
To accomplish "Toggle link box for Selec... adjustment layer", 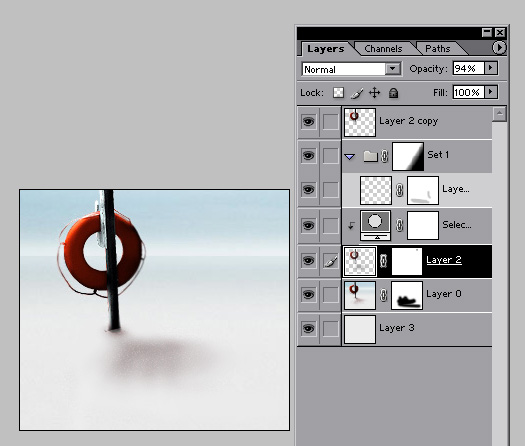I will [x=330, y=225].
